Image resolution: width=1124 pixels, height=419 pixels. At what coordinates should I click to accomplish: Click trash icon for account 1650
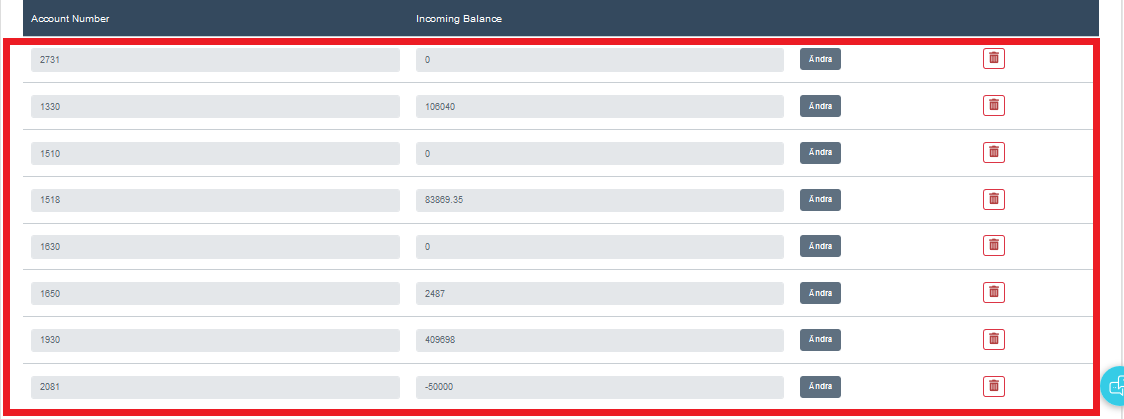[x=993, y=292]
